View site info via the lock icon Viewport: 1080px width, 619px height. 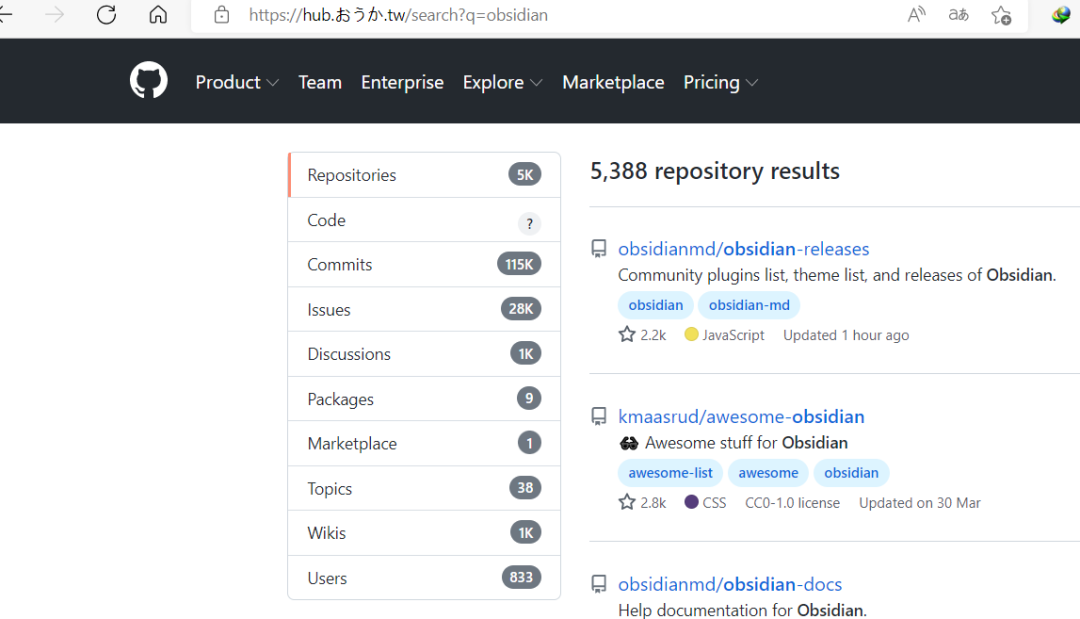click(221, 14)
